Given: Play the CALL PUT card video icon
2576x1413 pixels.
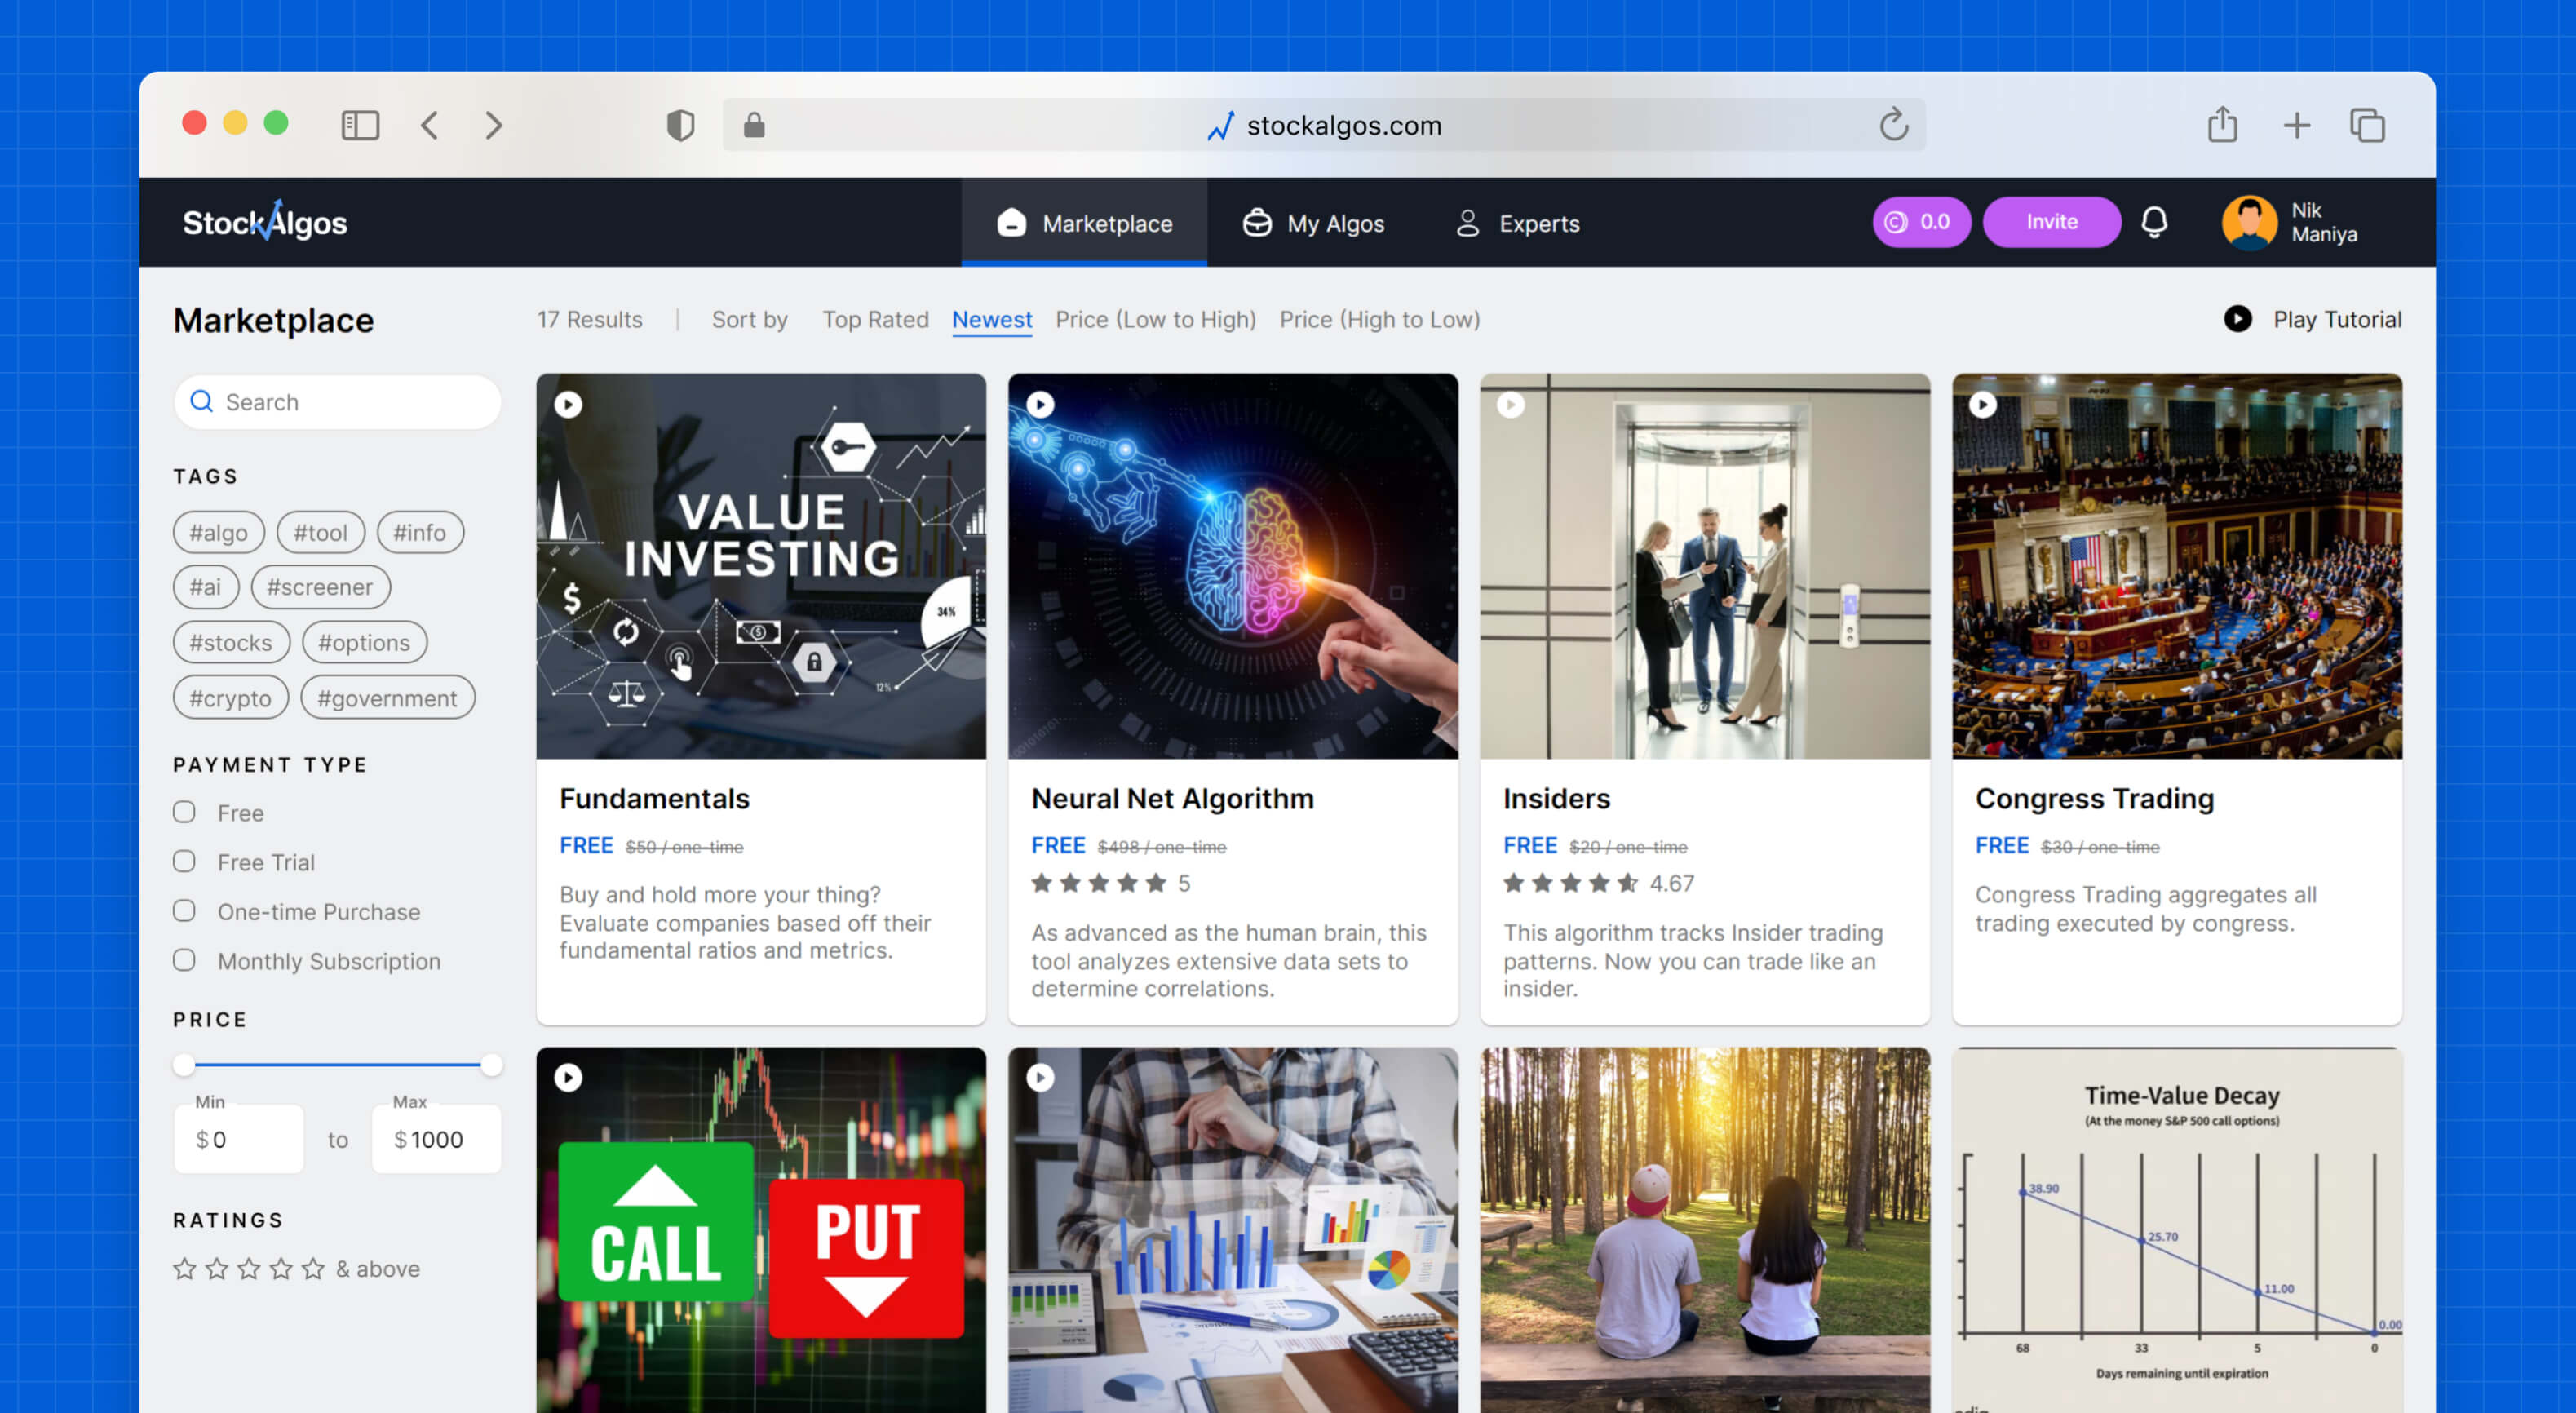Looking at the screenshot, I should (x=568, y=1077).
